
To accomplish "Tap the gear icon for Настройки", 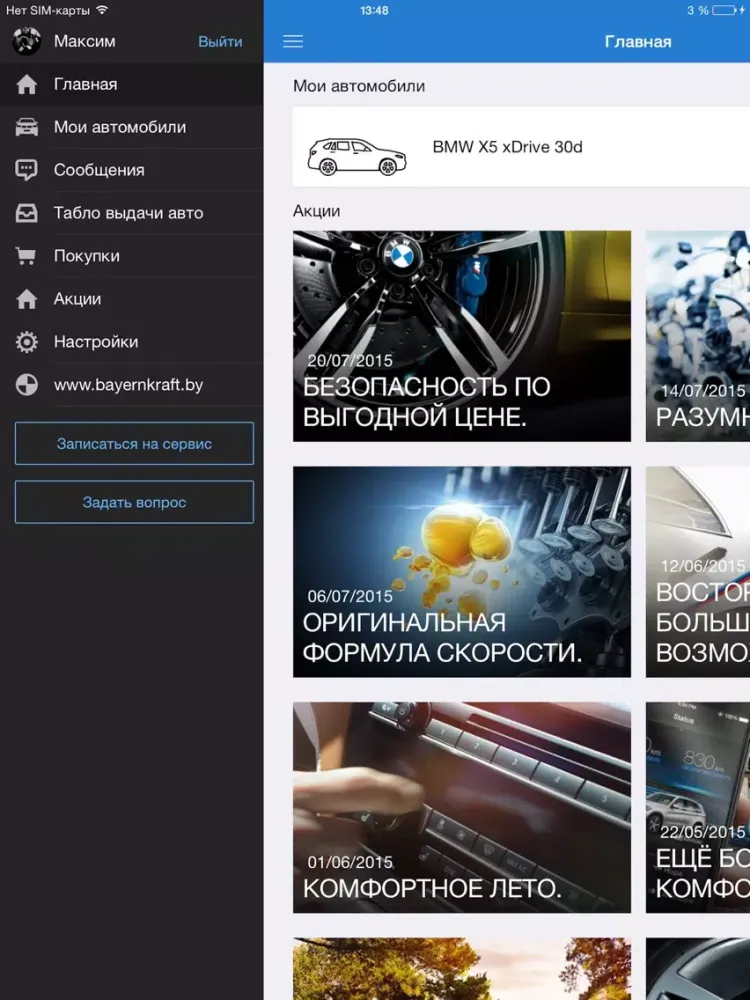I will [27, 342].
